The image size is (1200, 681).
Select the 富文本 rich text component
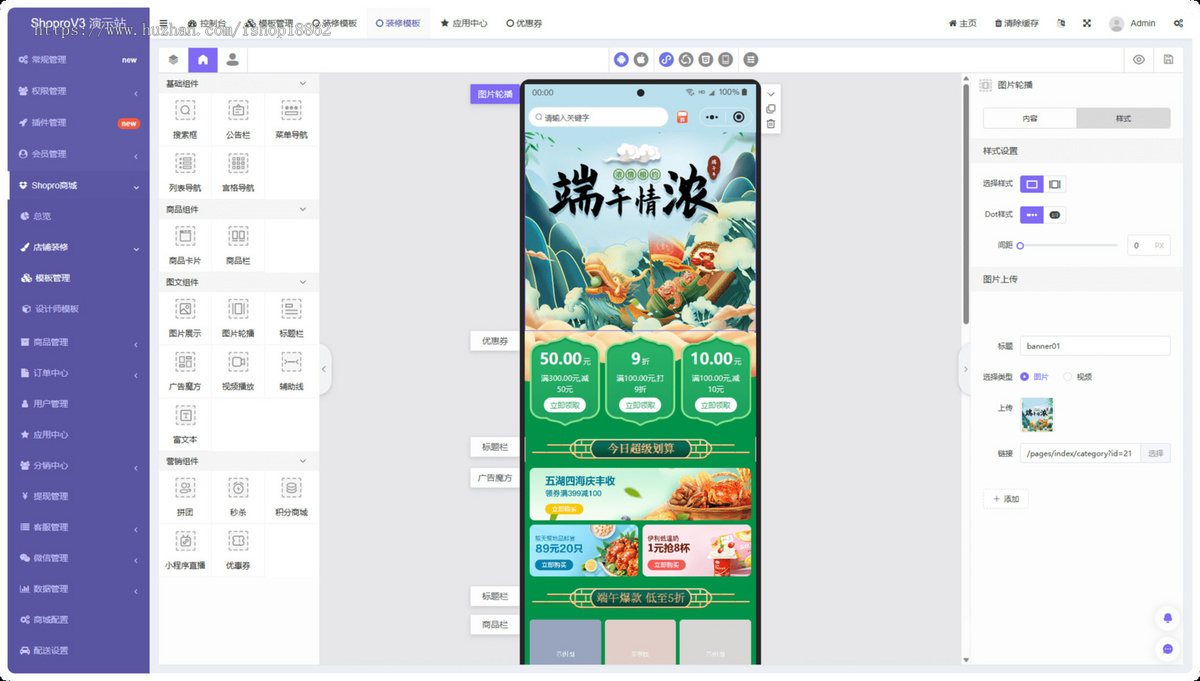coord(185,422)
